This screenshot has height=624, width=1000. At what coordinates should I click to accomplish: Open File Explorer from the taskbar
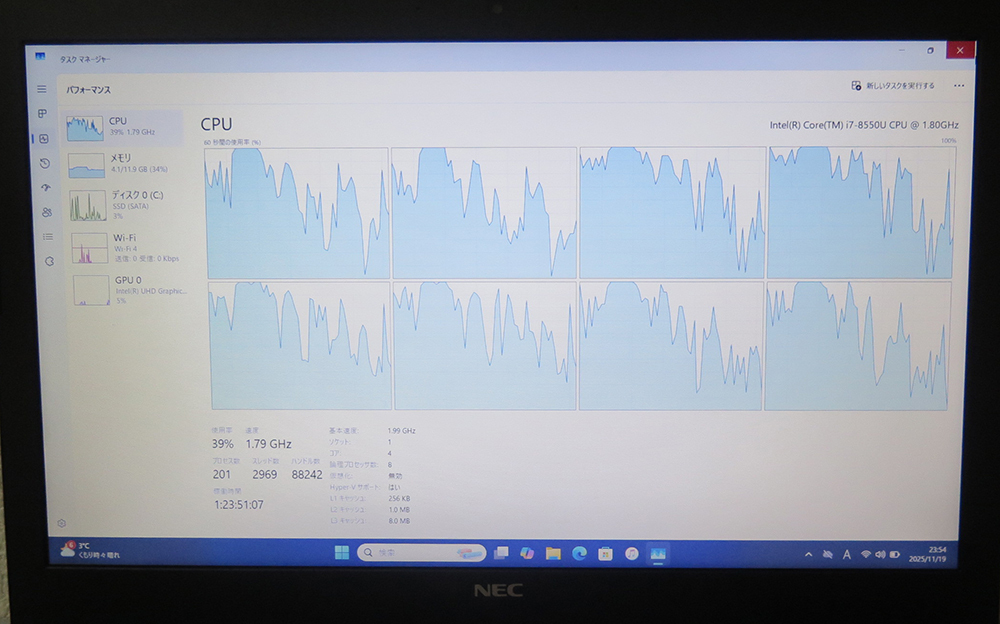[553, 553]
